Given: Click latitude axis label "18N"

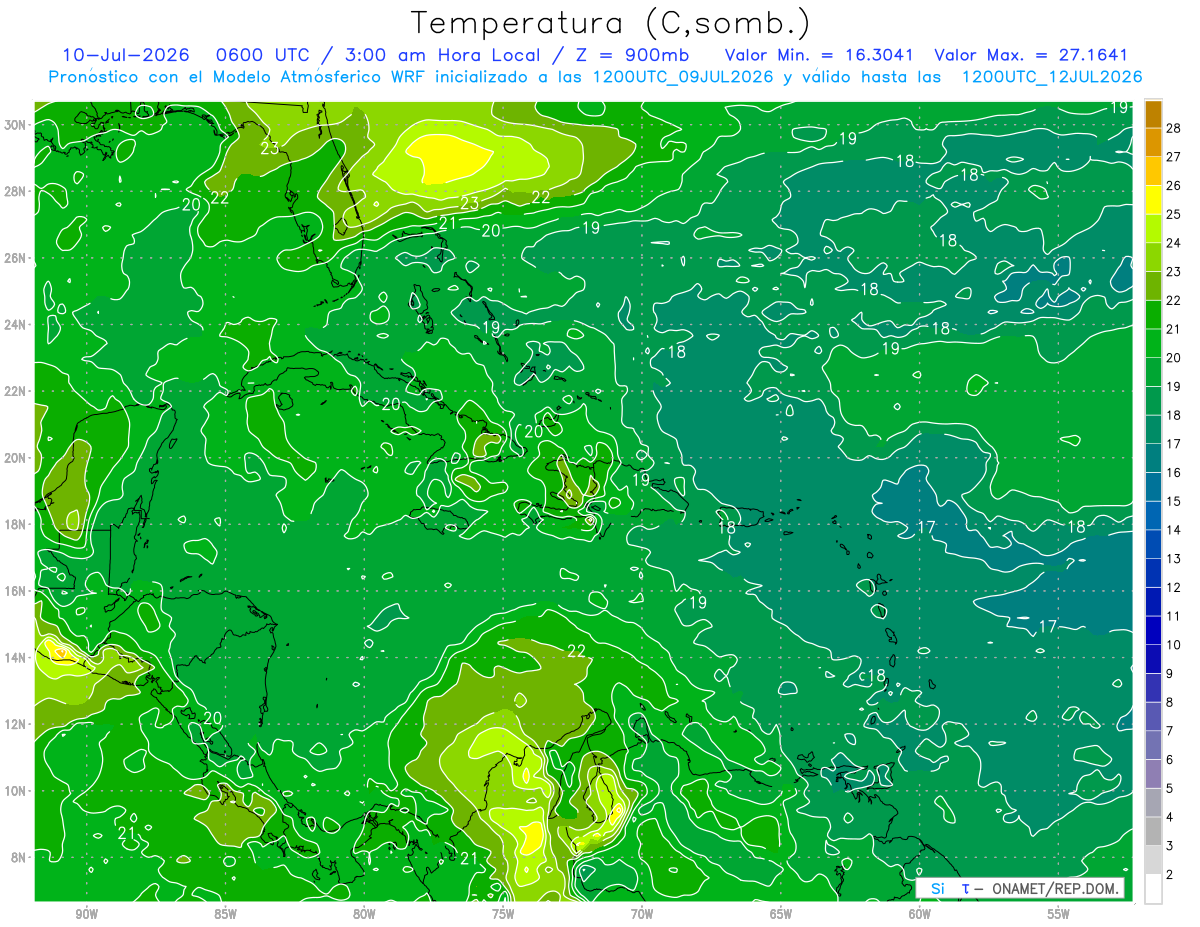Looking at the screenshot, I should [17, 524].
